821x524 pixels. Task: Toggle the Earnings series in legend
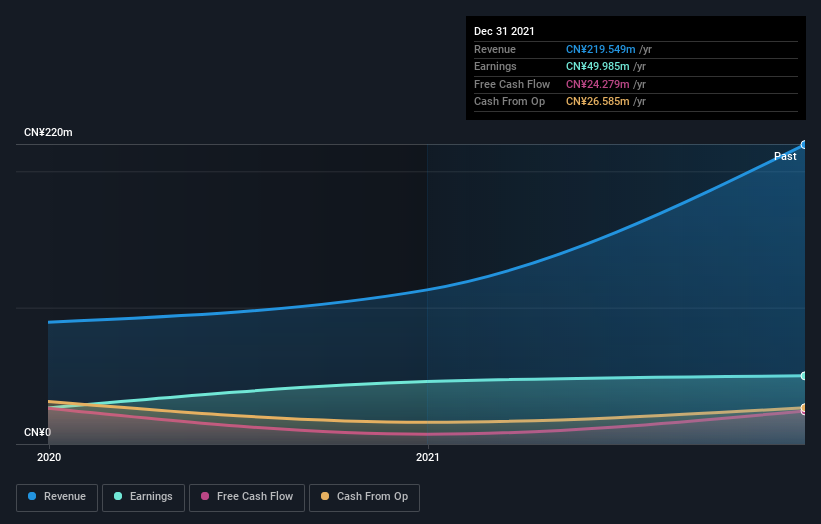point(144,497)
